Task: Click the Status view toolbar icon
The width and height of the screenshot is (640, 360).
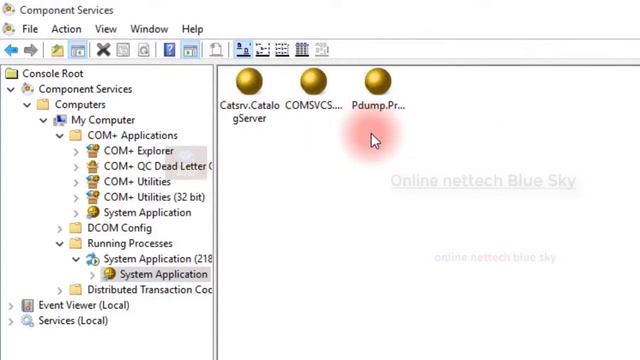Action: click(322, 50)
